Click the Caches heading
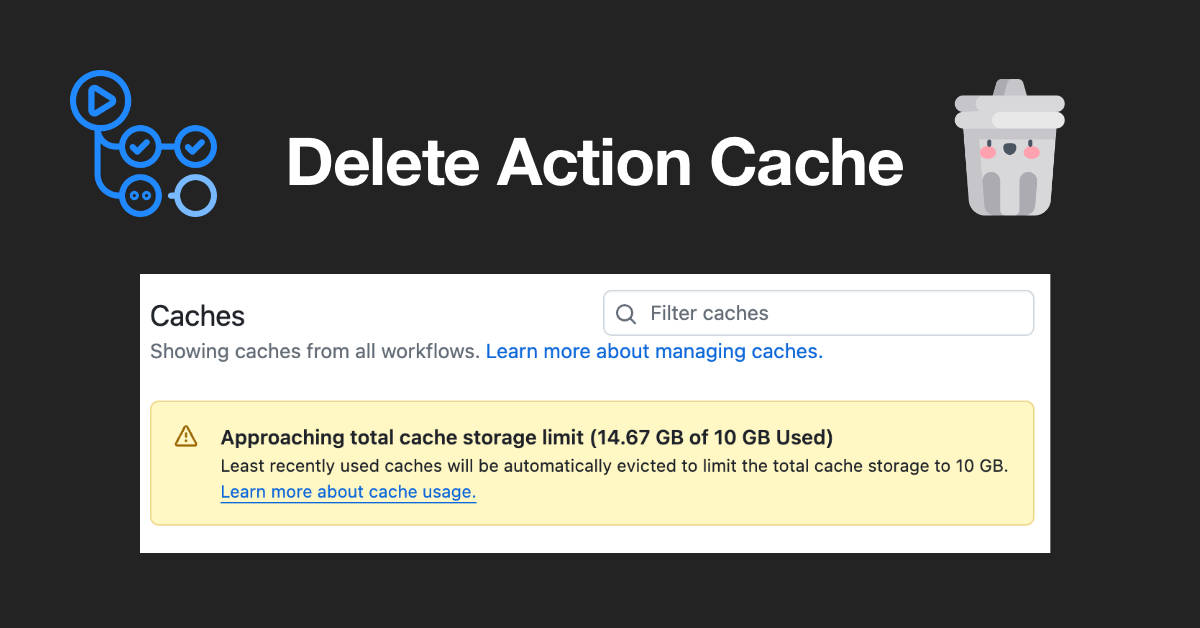Image resolution: width=1200 pixels, height=628 pixels. [197, 316]
